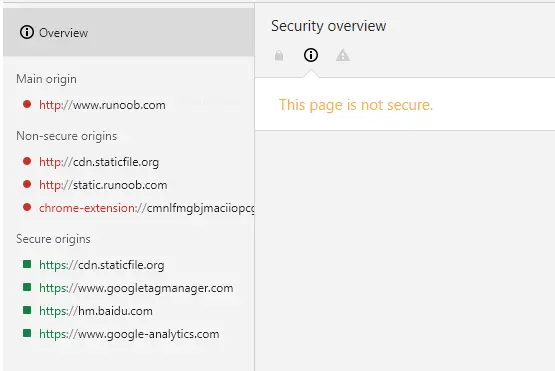Screen dimensions: 555x371
Task: Click the green square beside www.googletagmanager.com
Action: coord(27,287)
